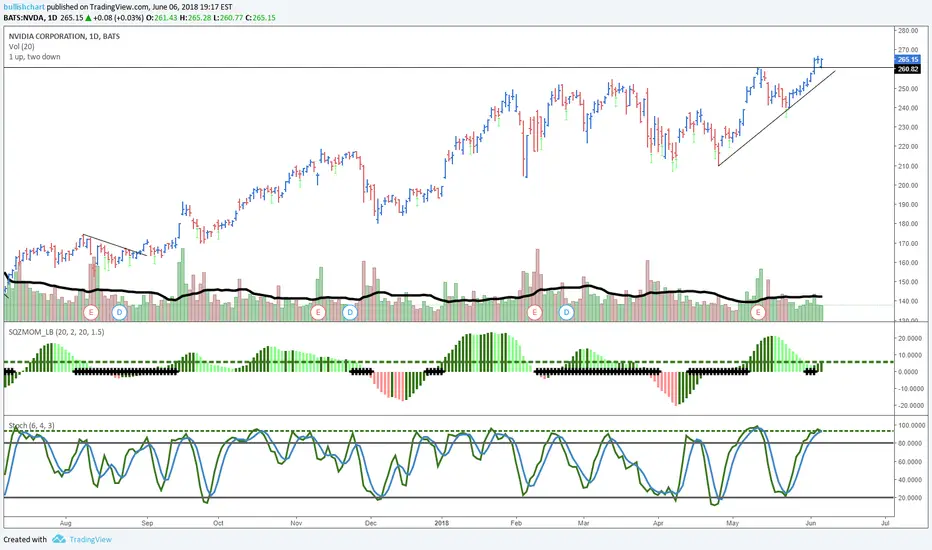Select the black 260.82 horizontal line label
Viewport: 932px width, 550px height.
(908, 69)
